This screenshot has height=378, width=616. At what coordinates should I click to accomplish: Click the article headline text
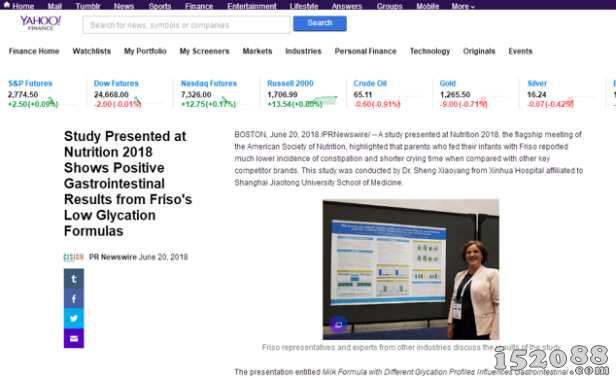click(128, 183)
